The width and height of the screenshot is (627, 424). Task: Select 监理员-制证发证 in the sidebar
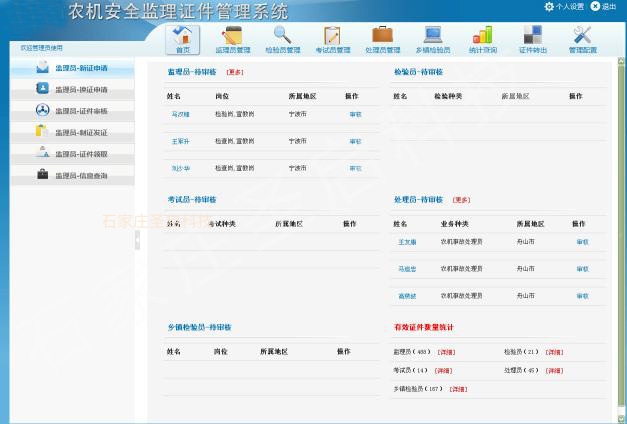click(72, 132)
